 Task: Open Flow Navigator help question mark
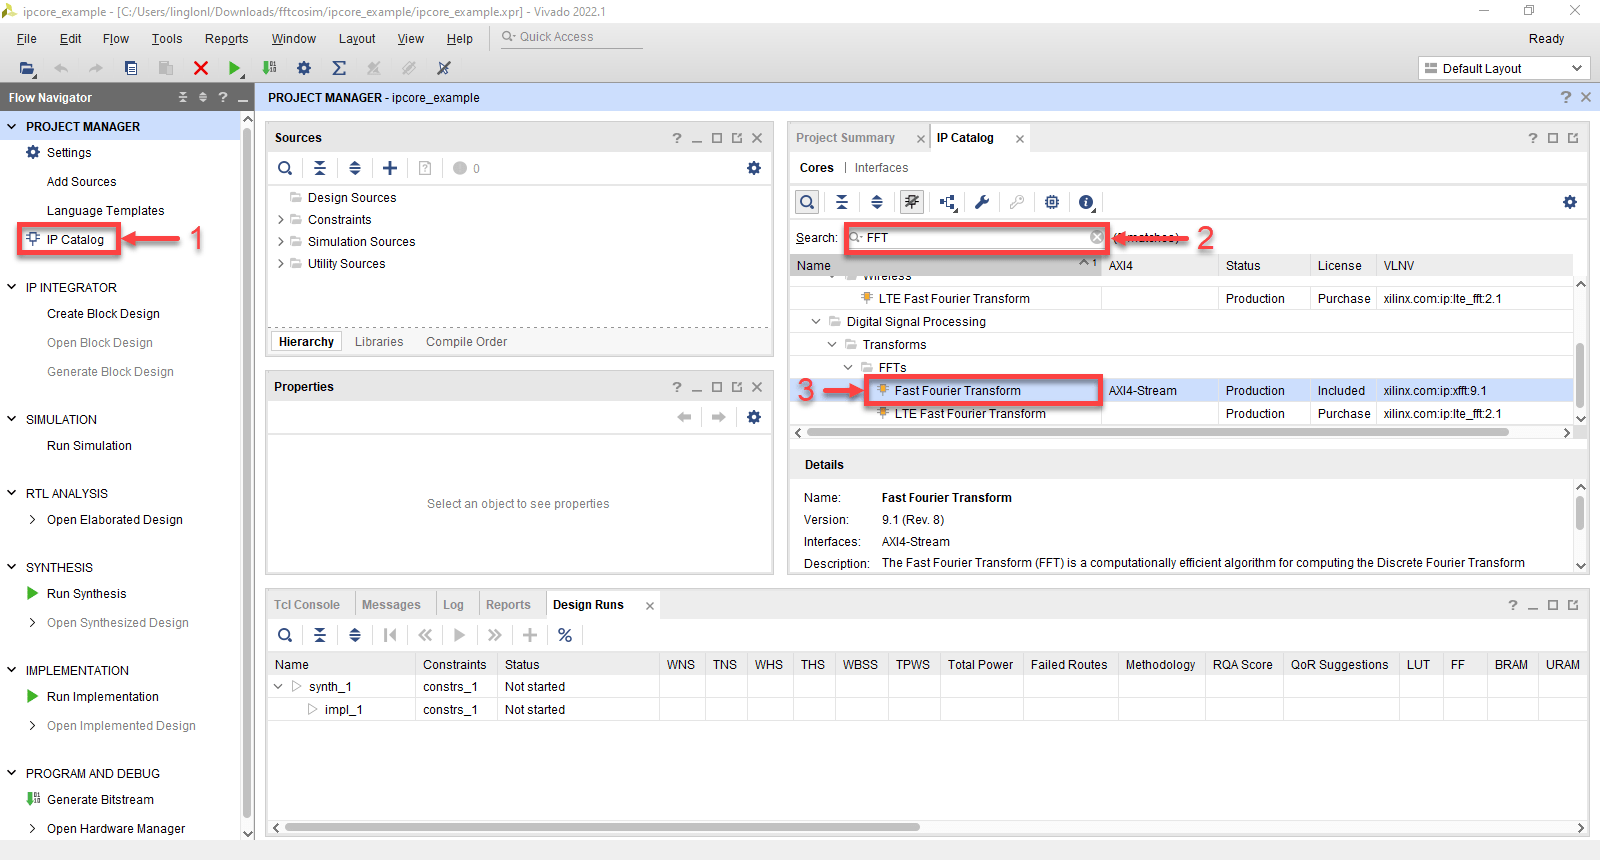click(223, 97)
